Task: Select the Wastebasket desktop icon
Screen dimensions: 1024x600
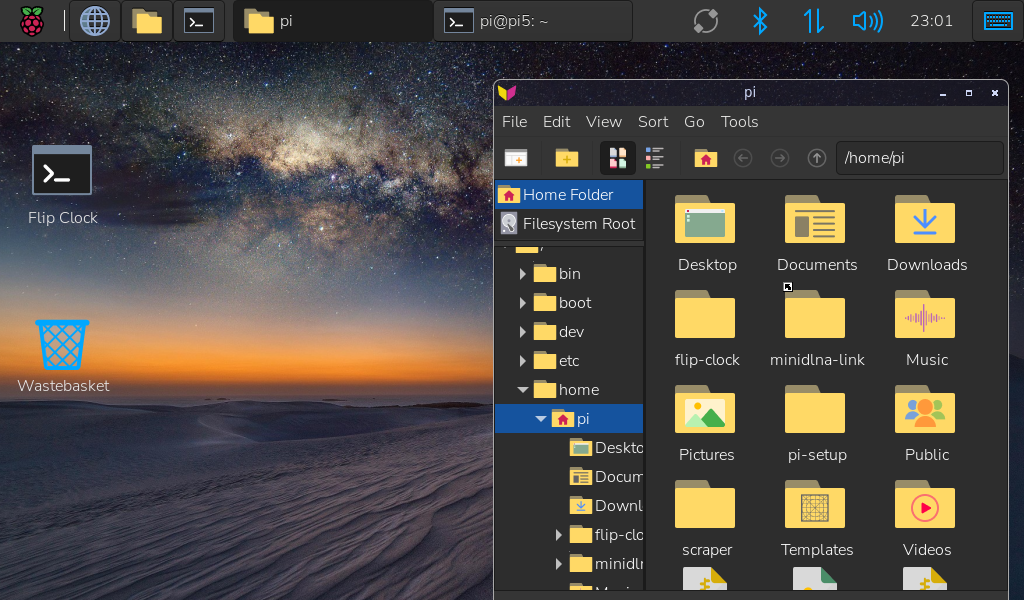Action: tap(63, 356)
